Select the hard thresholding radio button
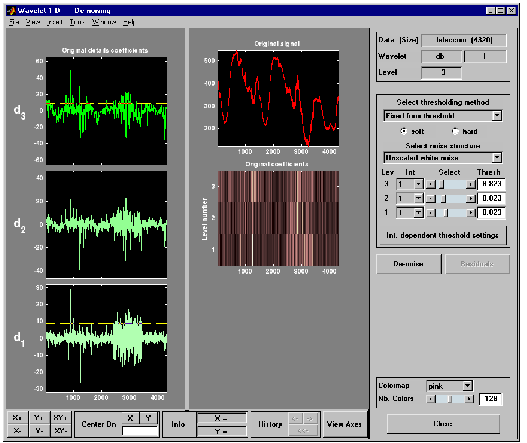Image resolution: width=527 pixels, height=443 pixels. [x=455, y=131]
